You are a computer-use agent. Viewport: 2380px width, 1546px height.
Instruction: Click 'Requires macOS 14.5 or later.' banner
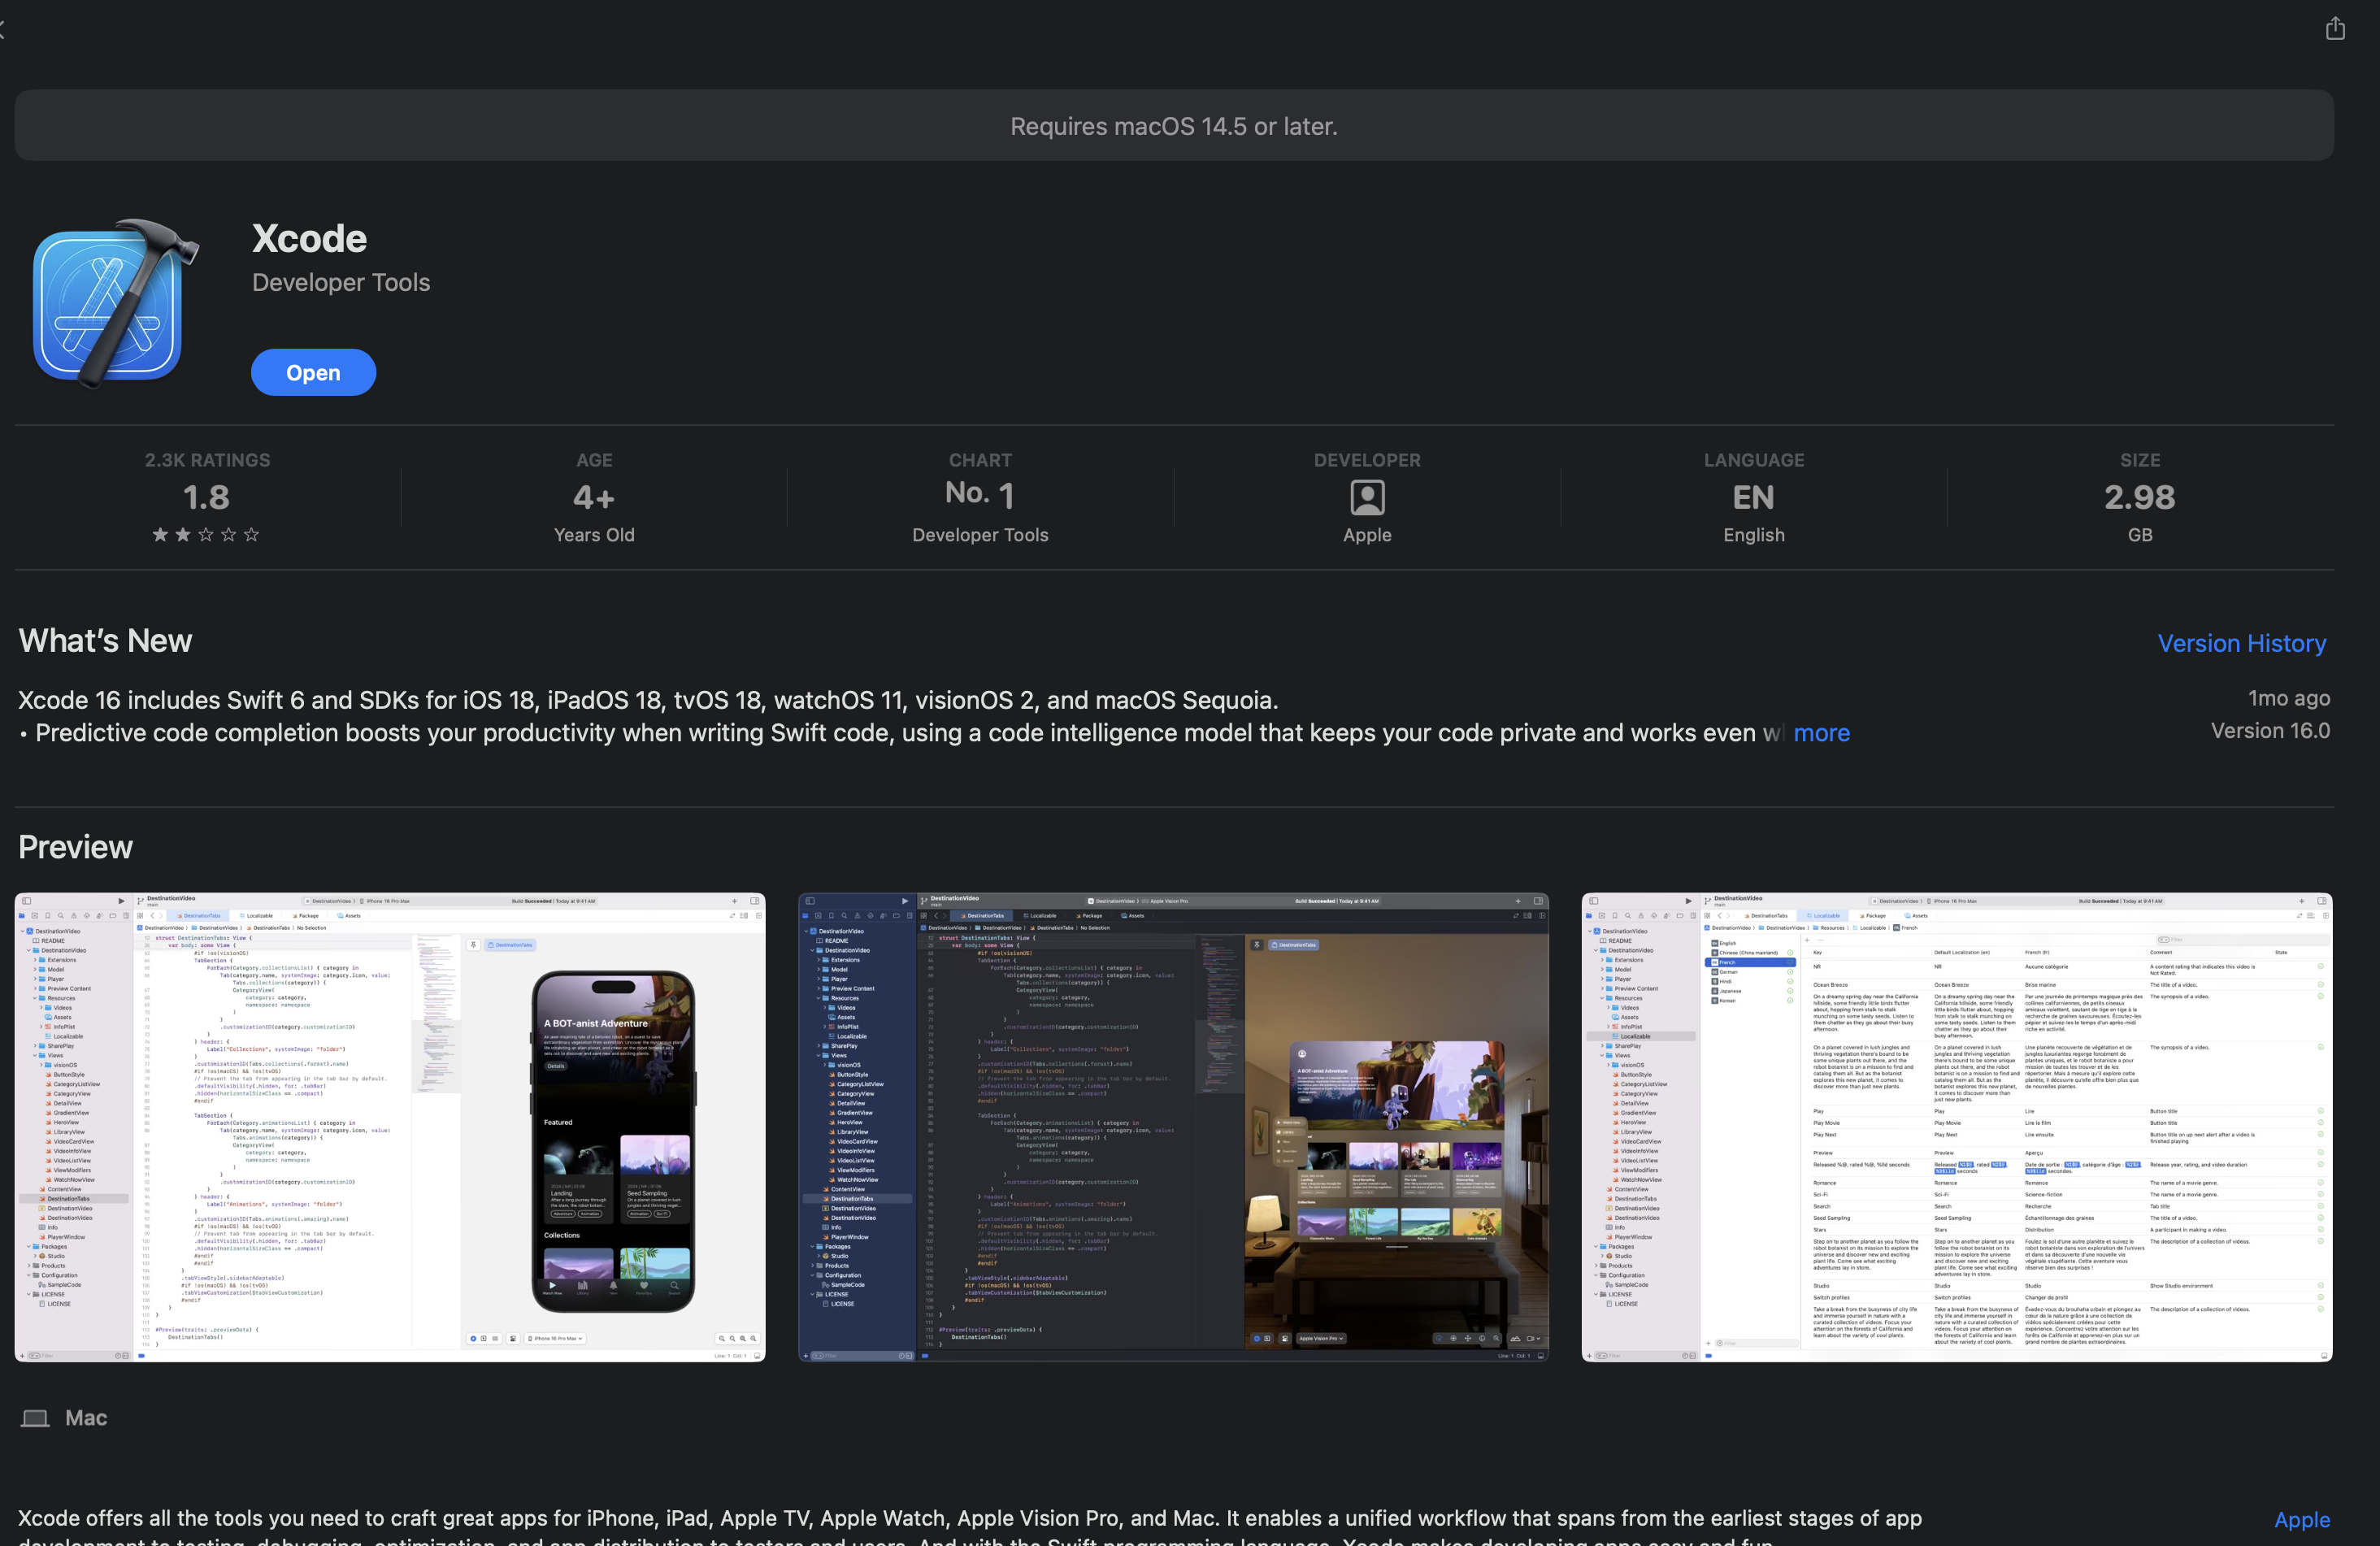point(1174,126)
